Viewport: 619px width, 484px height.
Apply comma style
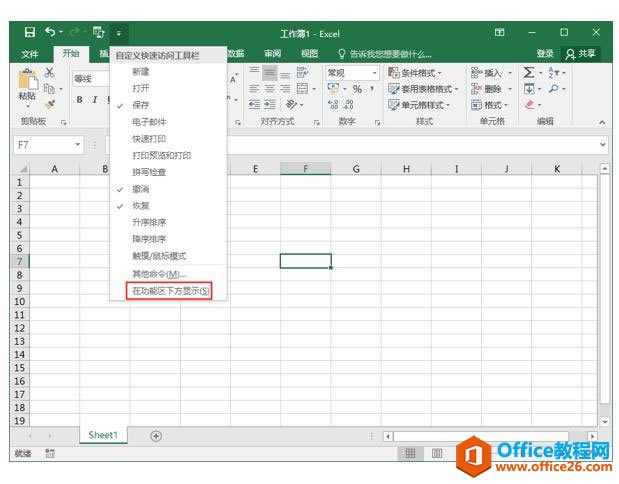(x=372, y=89)
